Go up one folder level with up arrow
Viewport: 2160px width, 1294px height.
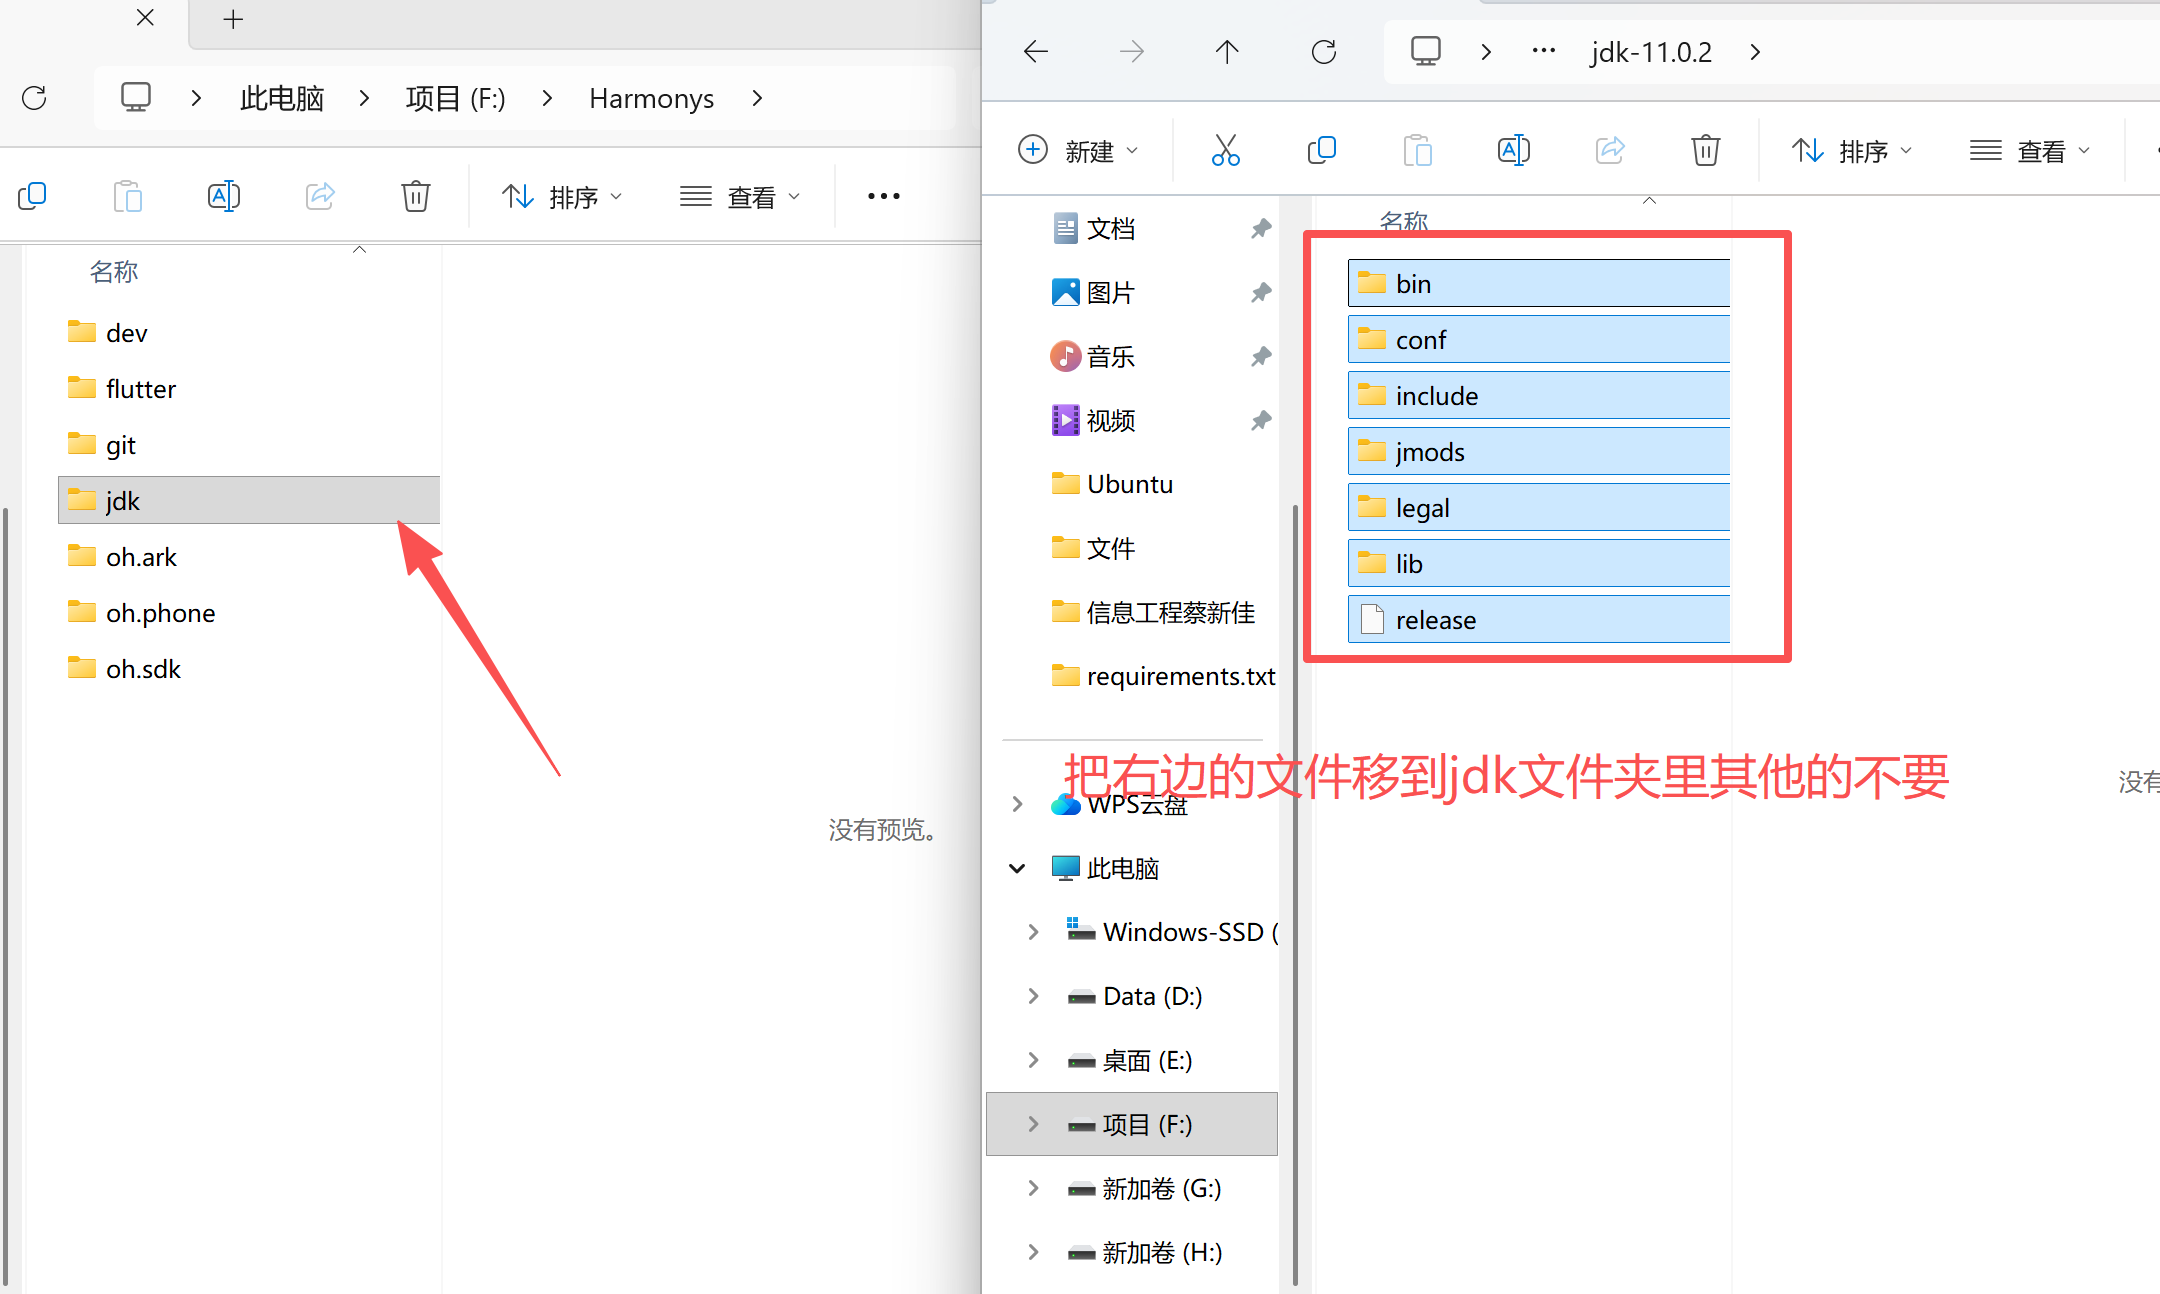pyautogui.click(x=1227, y=52)
